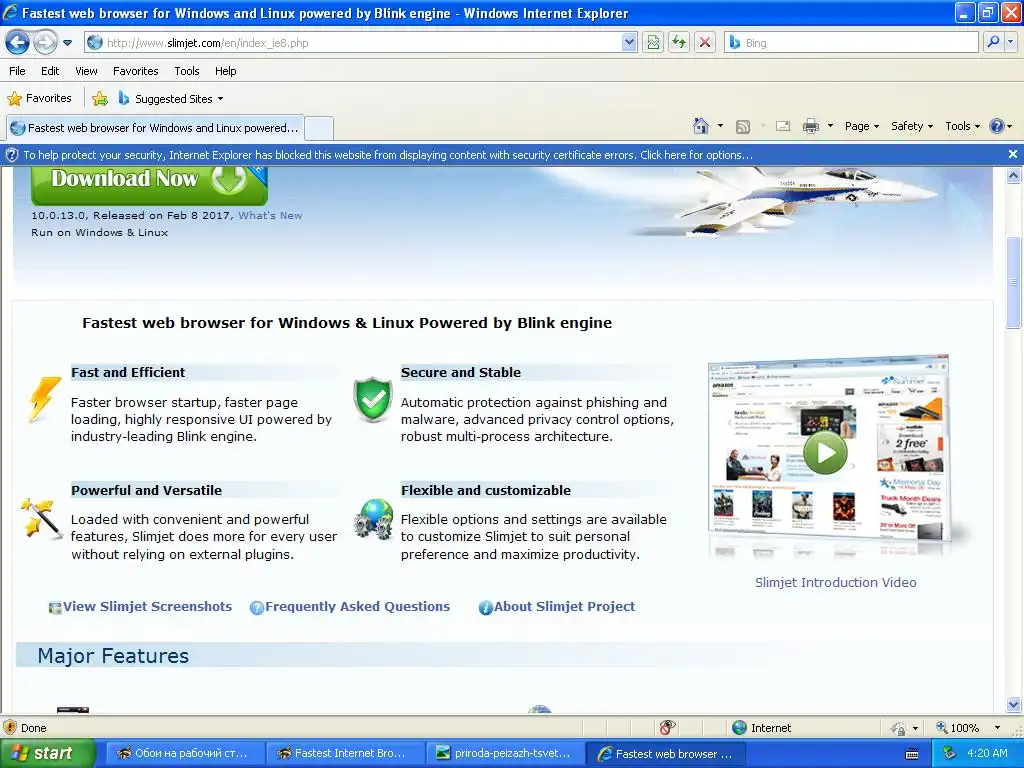The height and width of the screenshot is (768, 1024).
Task: Click Add to Favorites Bar icon
Action: [100, 99]
